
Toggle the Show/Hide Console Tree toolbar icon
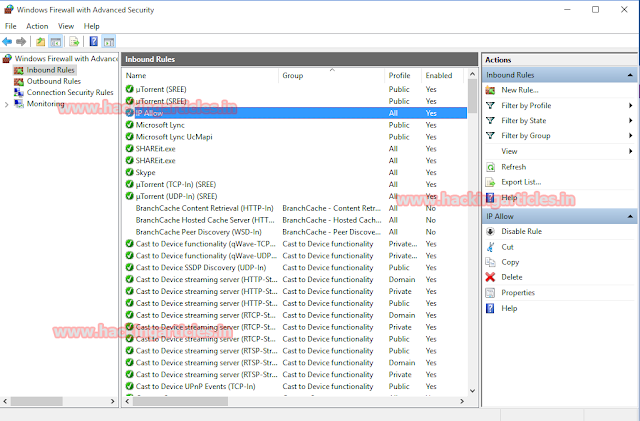pyautogui.click(x=55, y=41)
